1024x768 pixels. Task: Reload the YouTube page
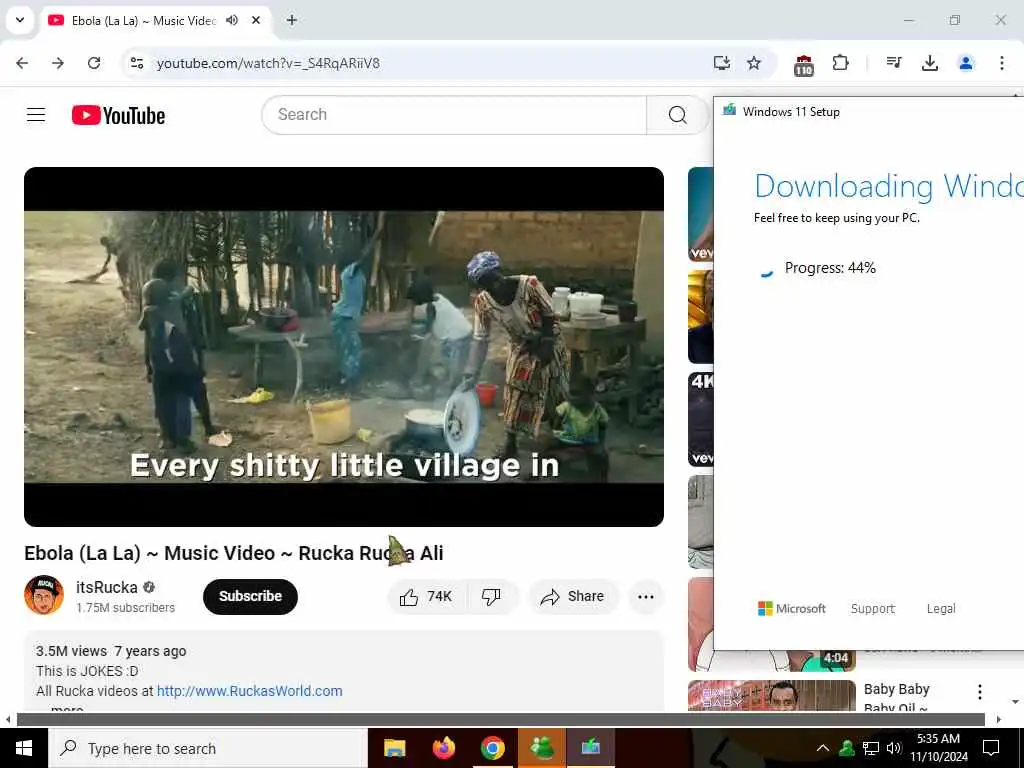94,63
